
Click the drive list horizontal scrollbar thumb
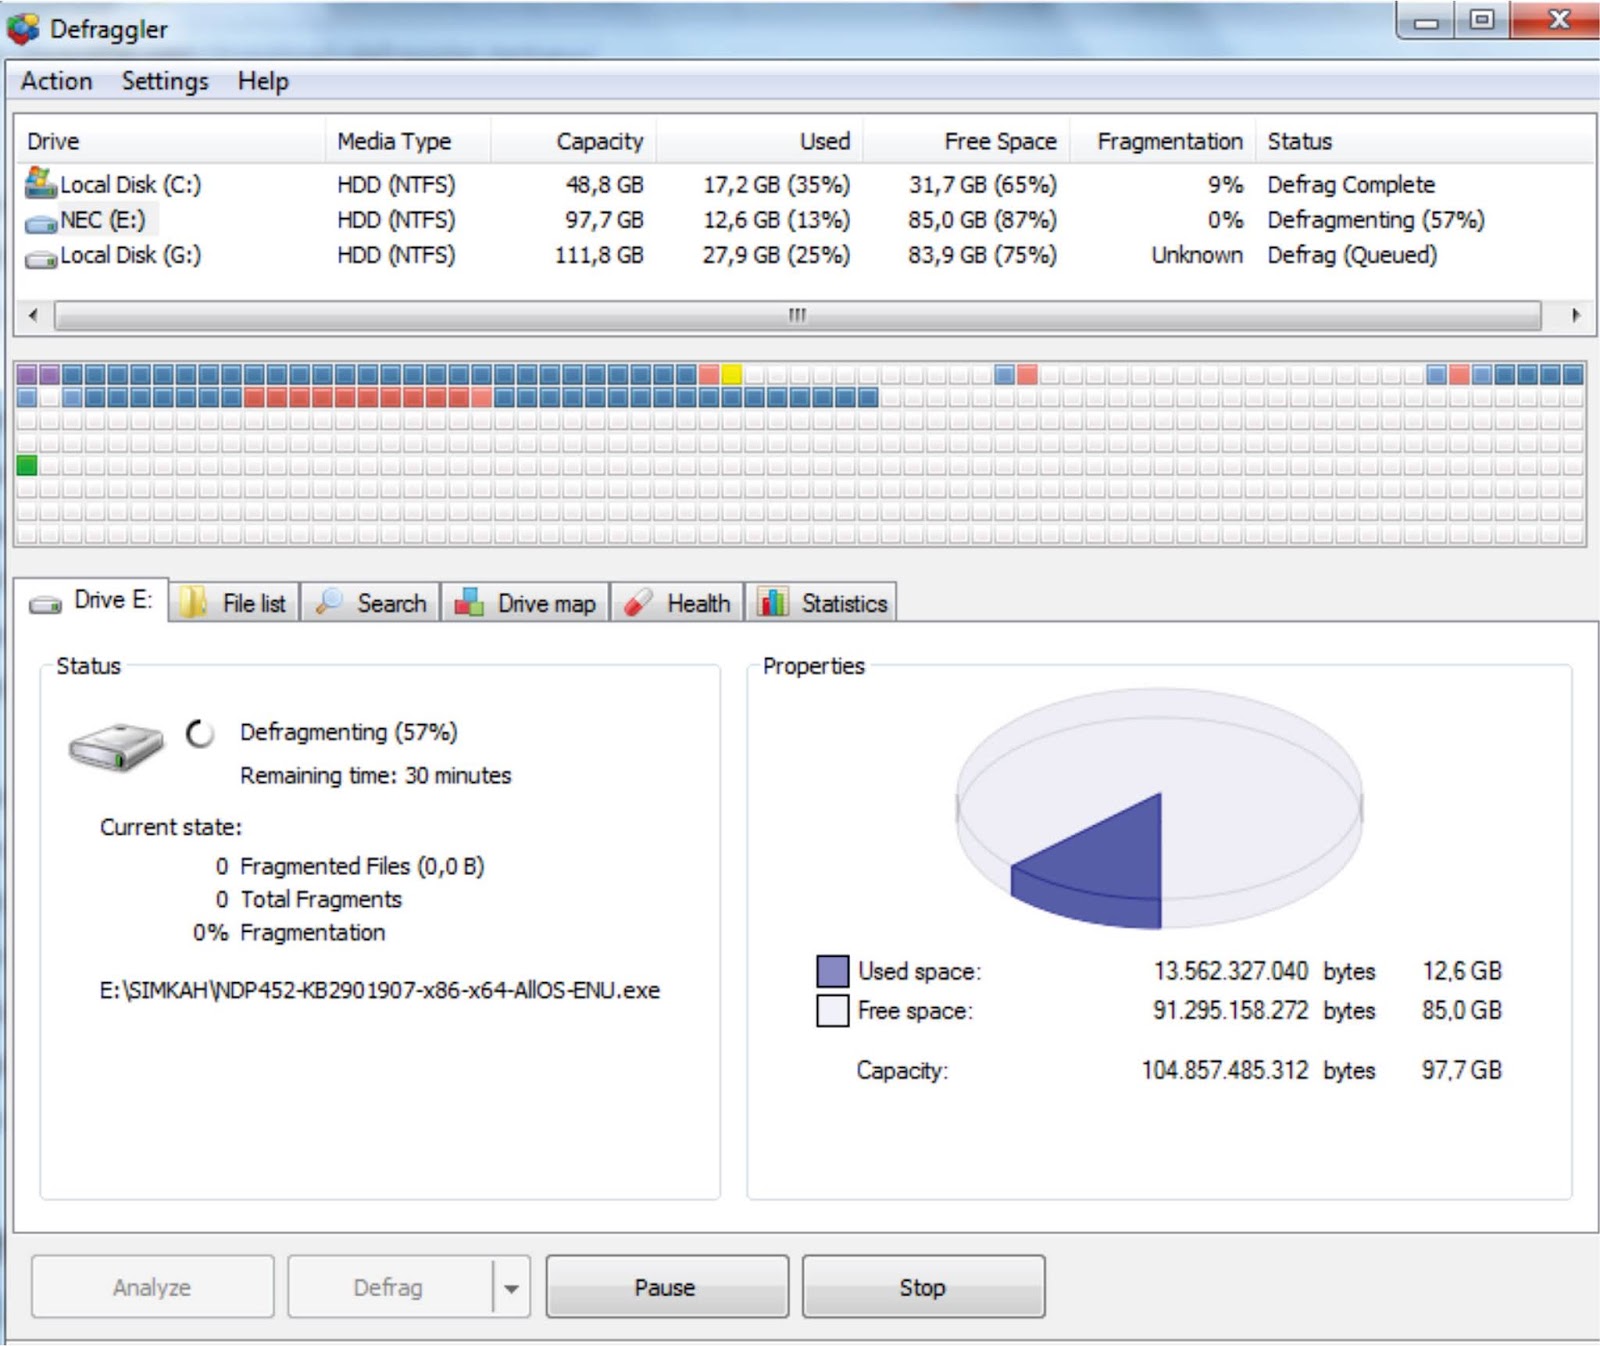coord(797,316)
